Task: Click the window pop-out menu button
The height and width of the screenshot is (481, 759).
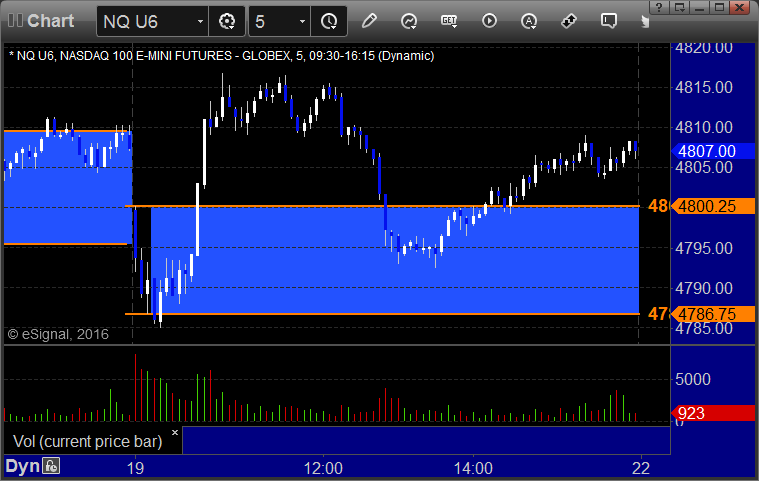Action: pyautogui.click(x=679, y=7)
